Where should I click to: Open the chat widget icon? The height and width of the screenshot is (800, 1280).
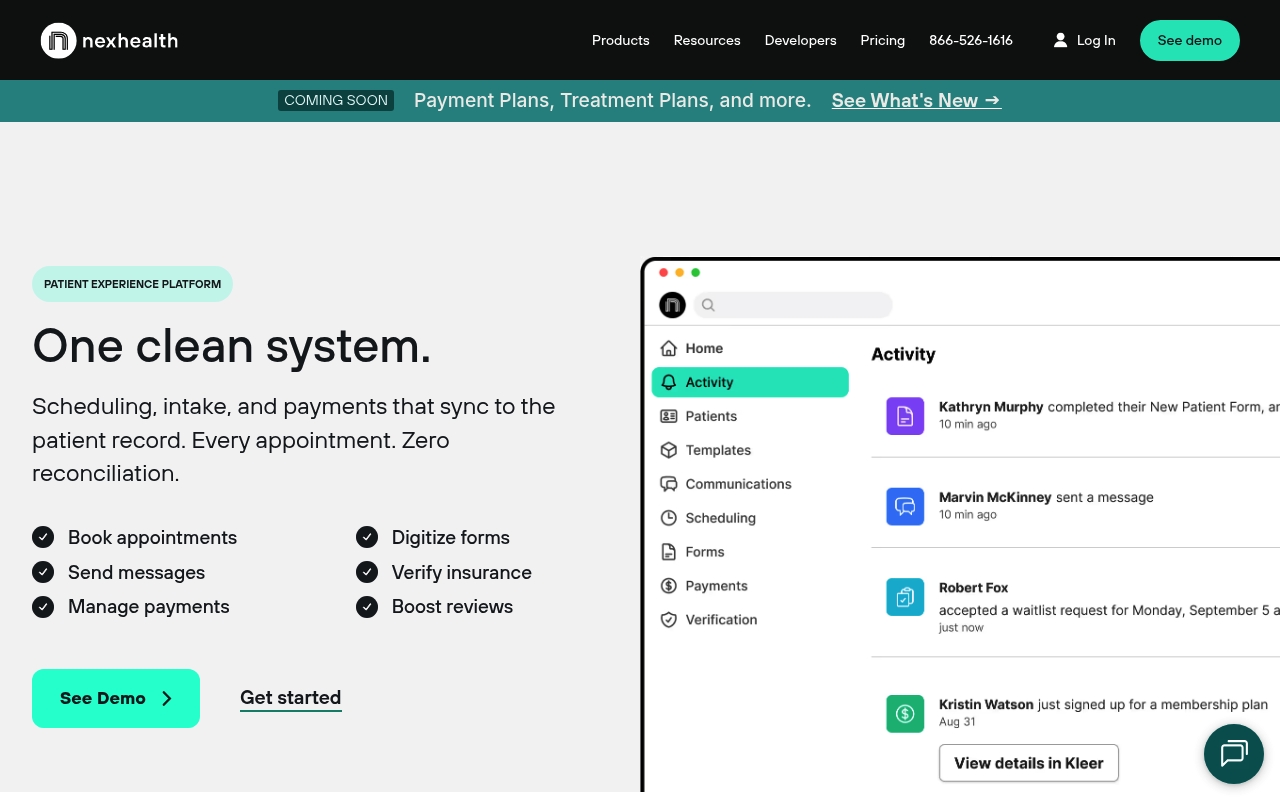pos(1234,754)
